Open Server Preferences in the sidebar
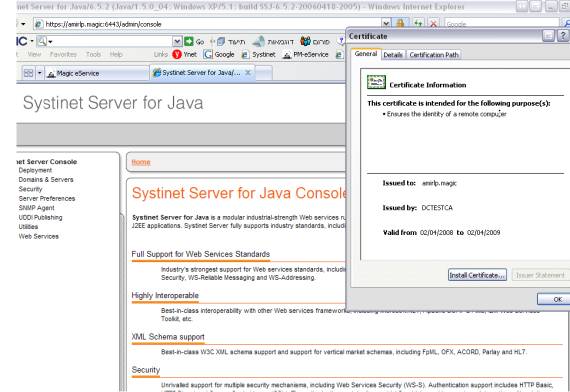The image size is (570, 392). [47, 199]
